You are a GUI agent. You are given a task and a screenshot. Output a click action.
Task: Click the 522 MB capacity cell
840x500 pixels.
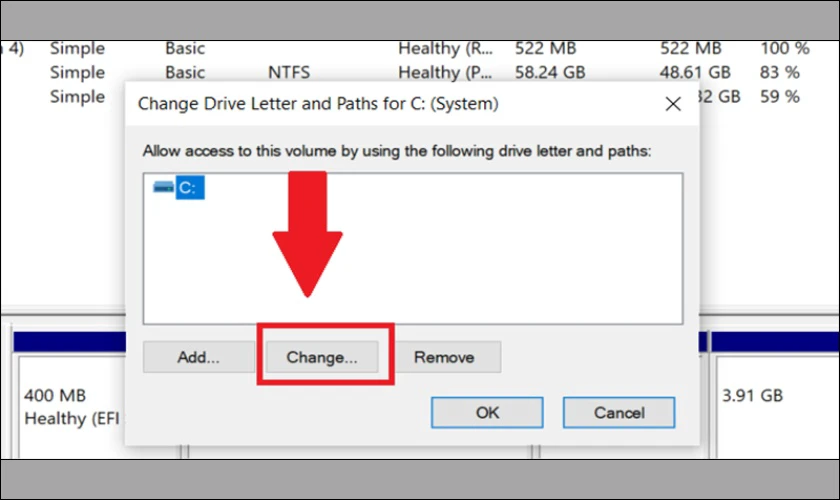[545, 48]
